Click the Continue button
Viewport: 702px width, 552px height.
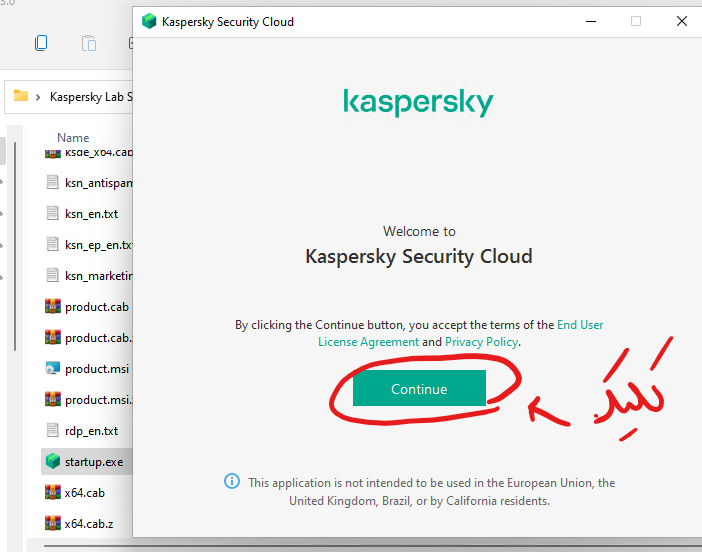pyautogui.click(x=419, y=389)
